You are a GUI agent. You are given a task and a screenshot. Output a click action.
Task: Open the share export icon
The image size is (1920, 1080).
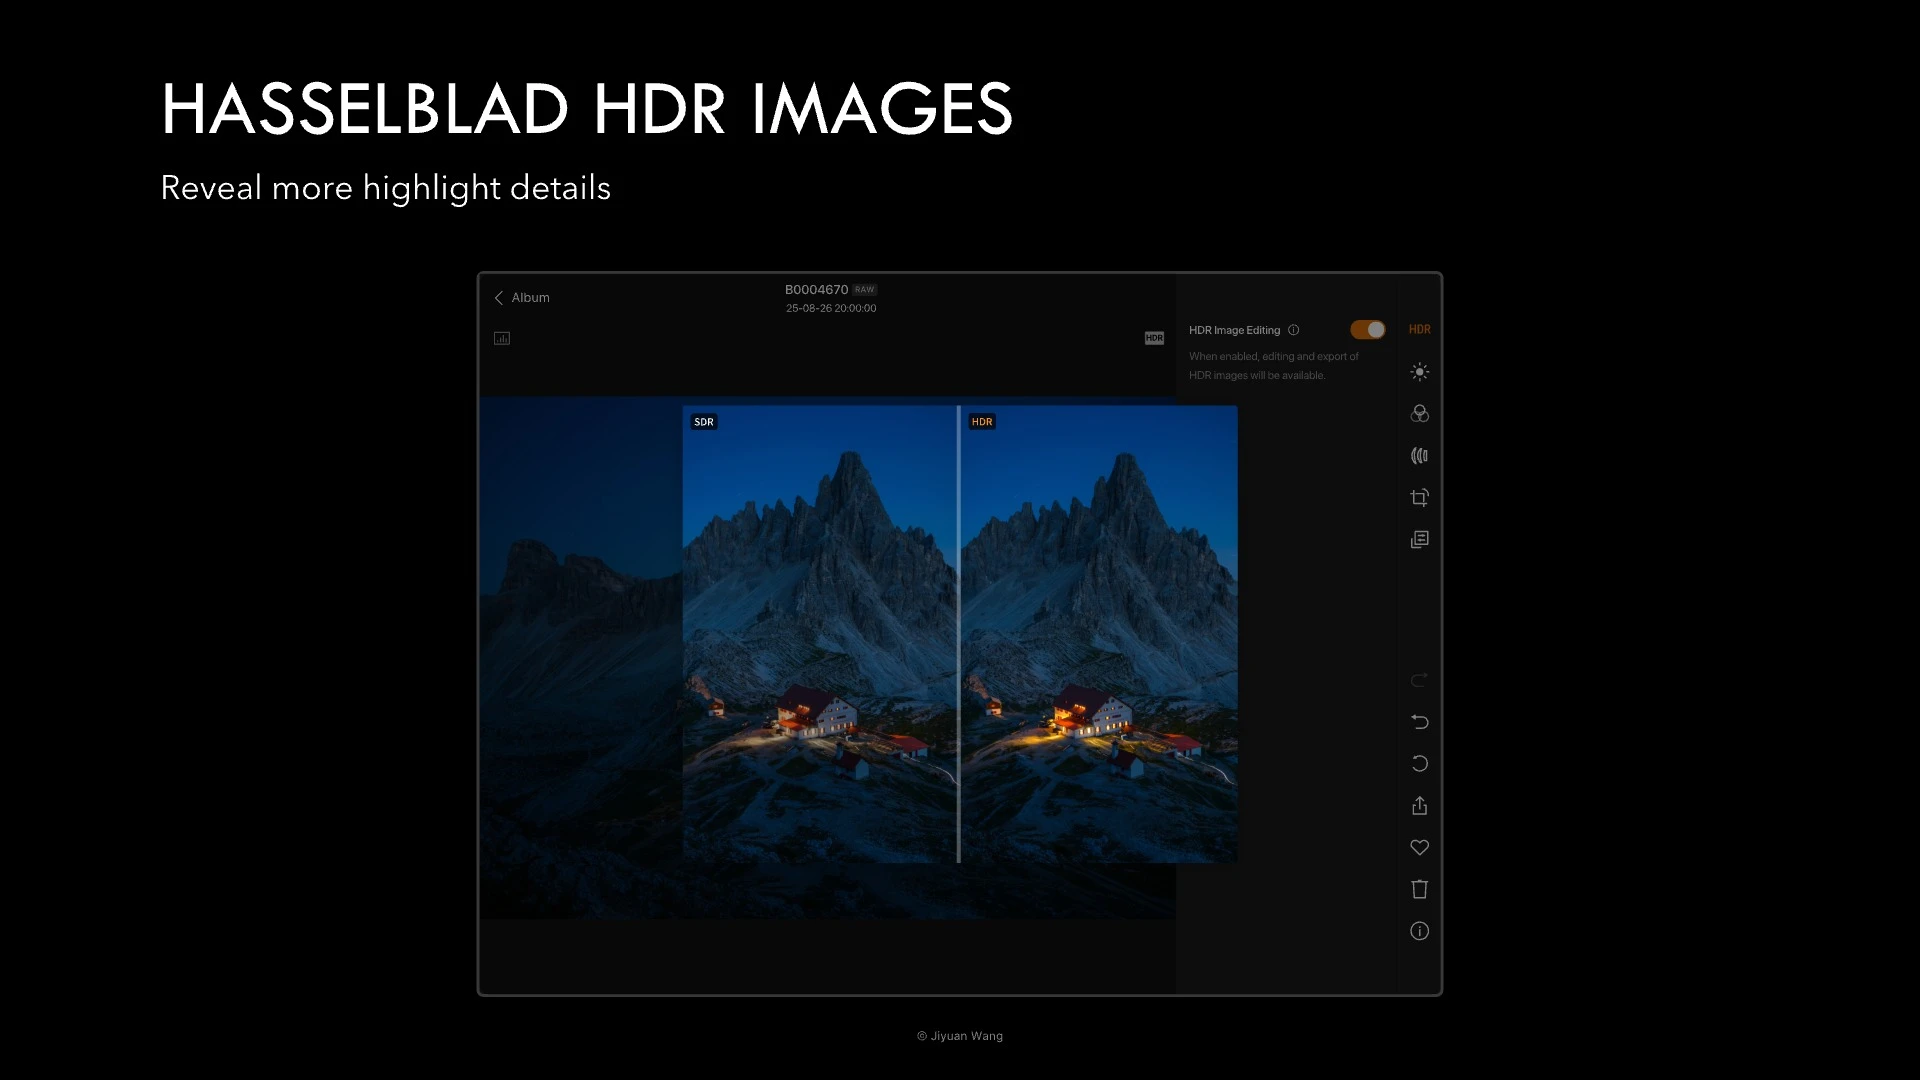1419,805
